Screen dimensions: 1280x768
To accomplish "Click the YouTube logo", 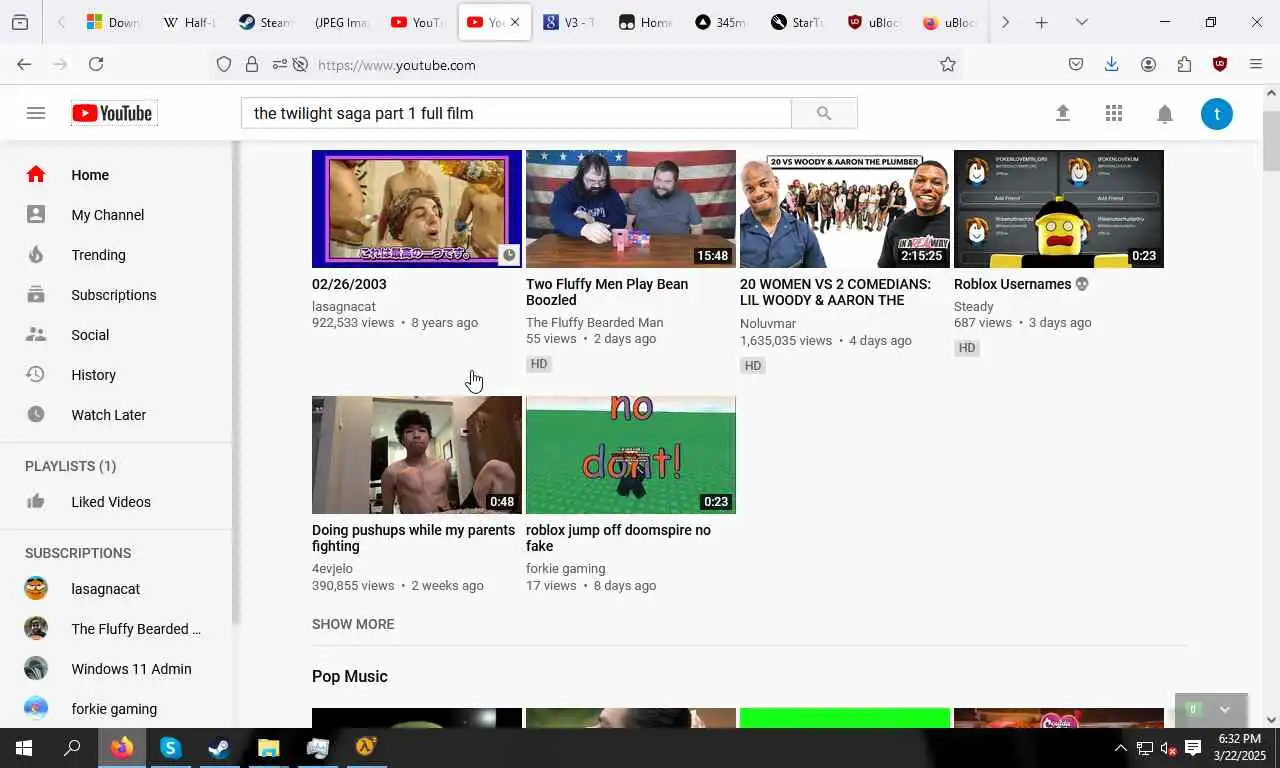I will pyautogui.click(x=113, y=113).
